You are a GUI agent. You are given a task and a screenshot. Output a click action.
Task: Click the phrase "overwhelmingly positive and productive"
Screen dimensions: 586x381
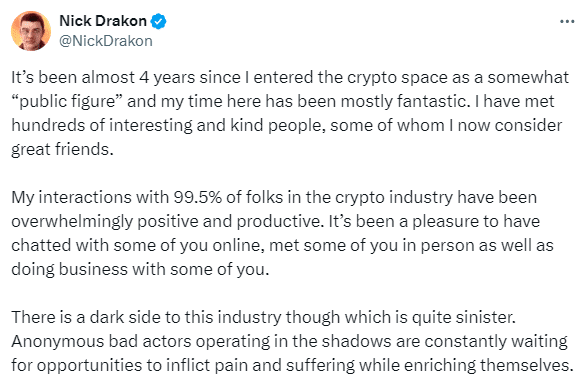point(166,222)
